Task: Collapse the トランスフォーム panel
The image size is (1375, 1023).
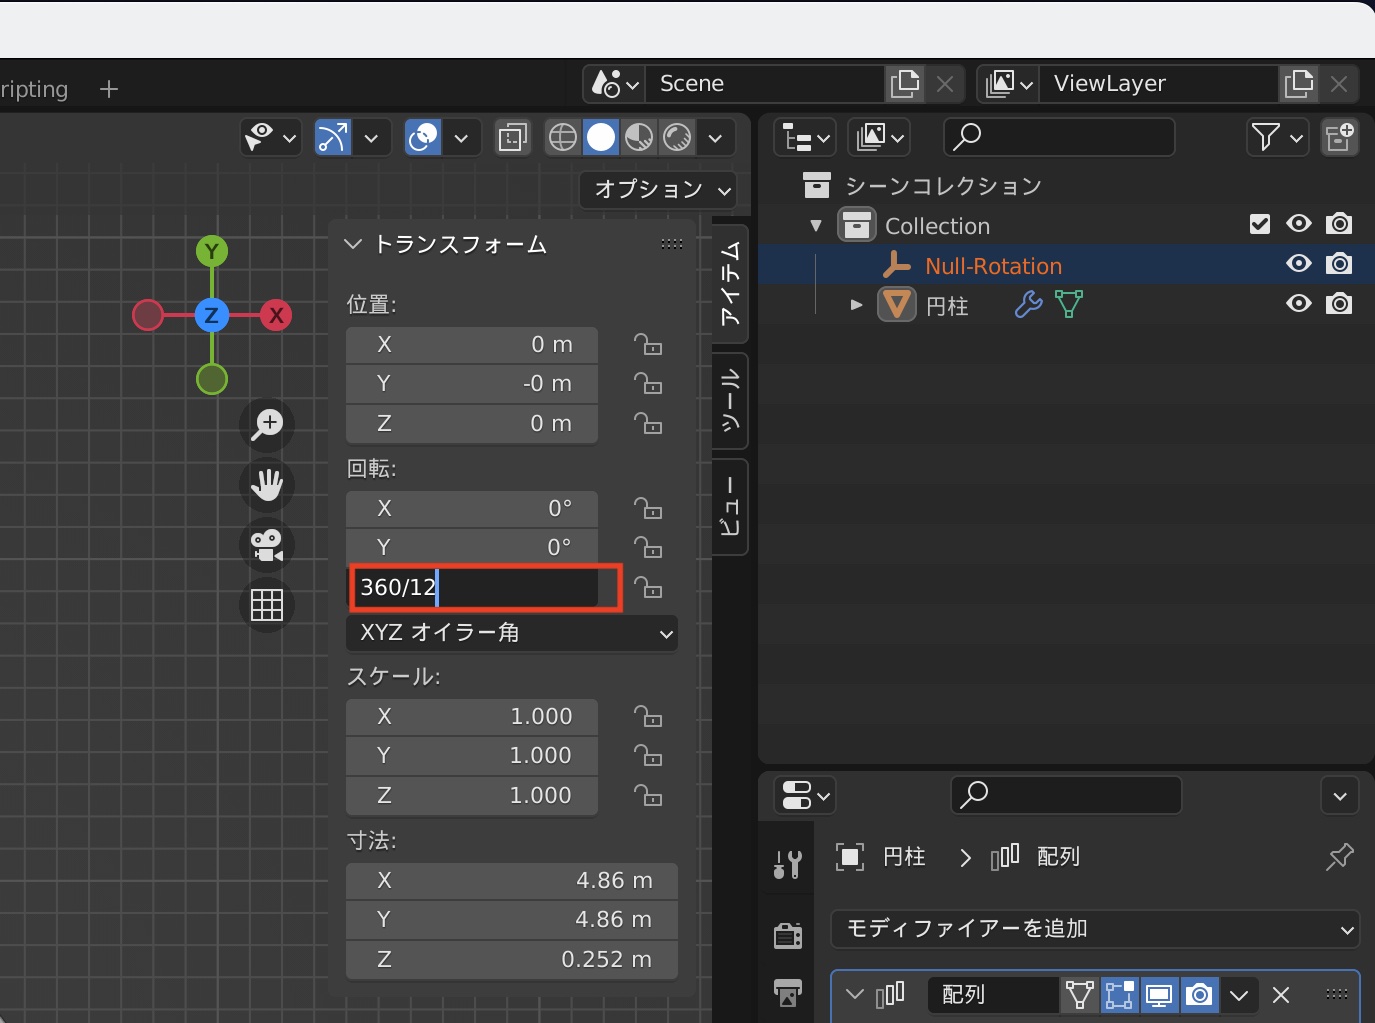Action: click(353, 244)
